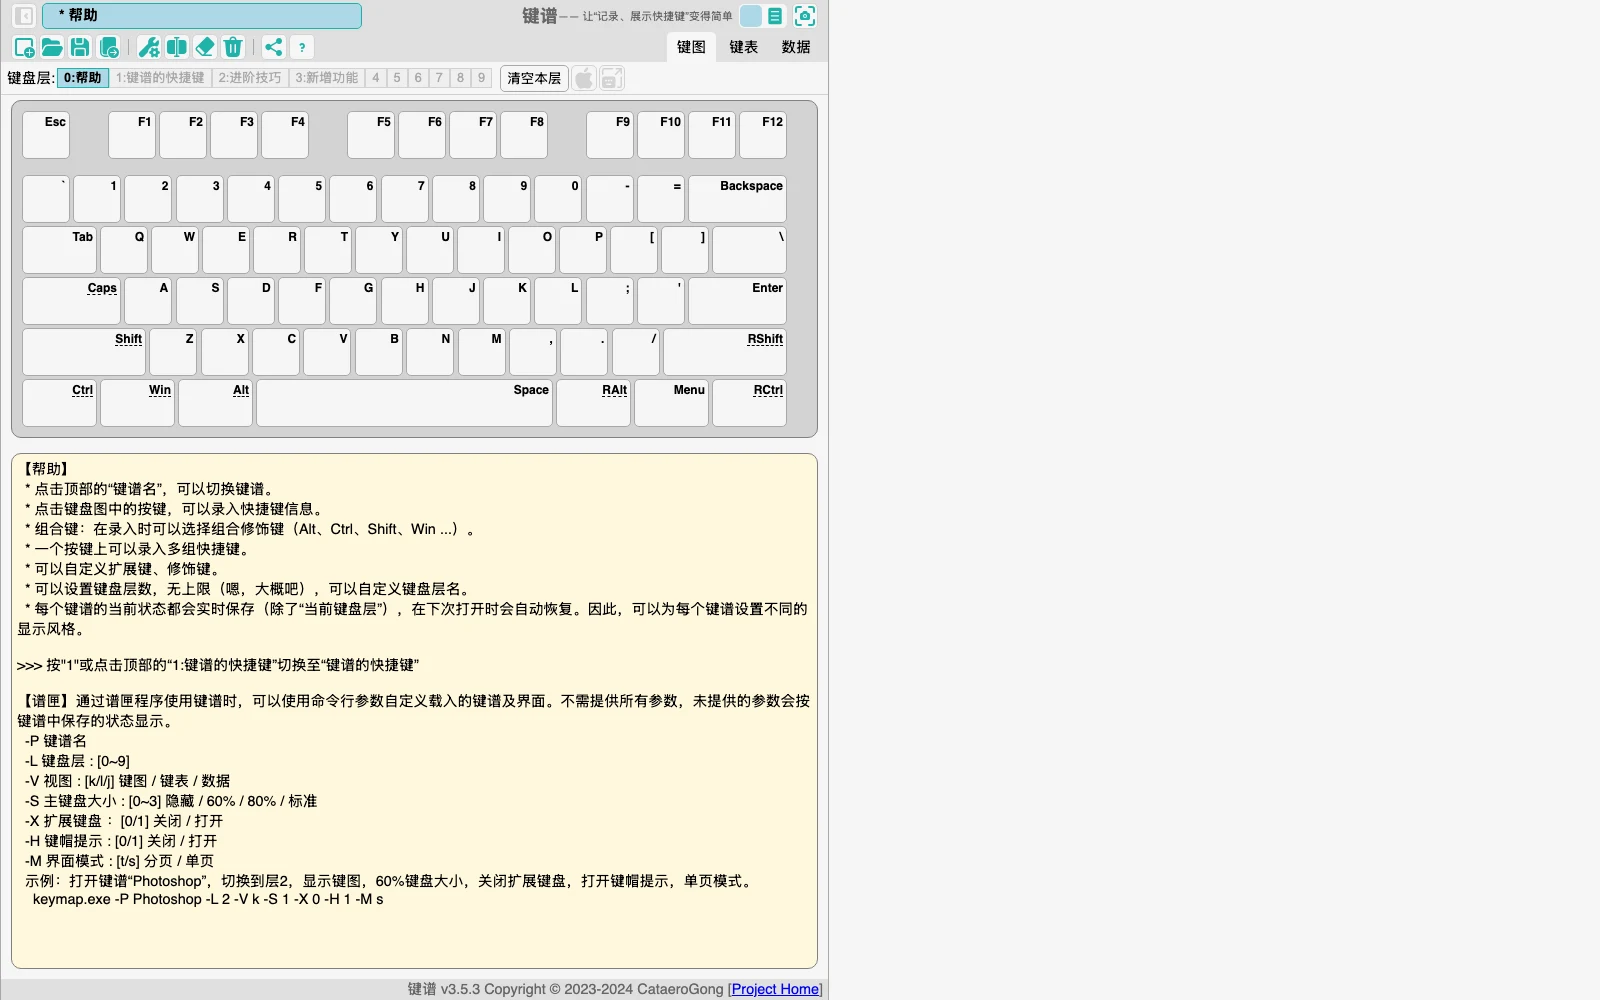Click the backtick key left of 1
Screen dimensions: 1600x1000
tap(46, 199)
